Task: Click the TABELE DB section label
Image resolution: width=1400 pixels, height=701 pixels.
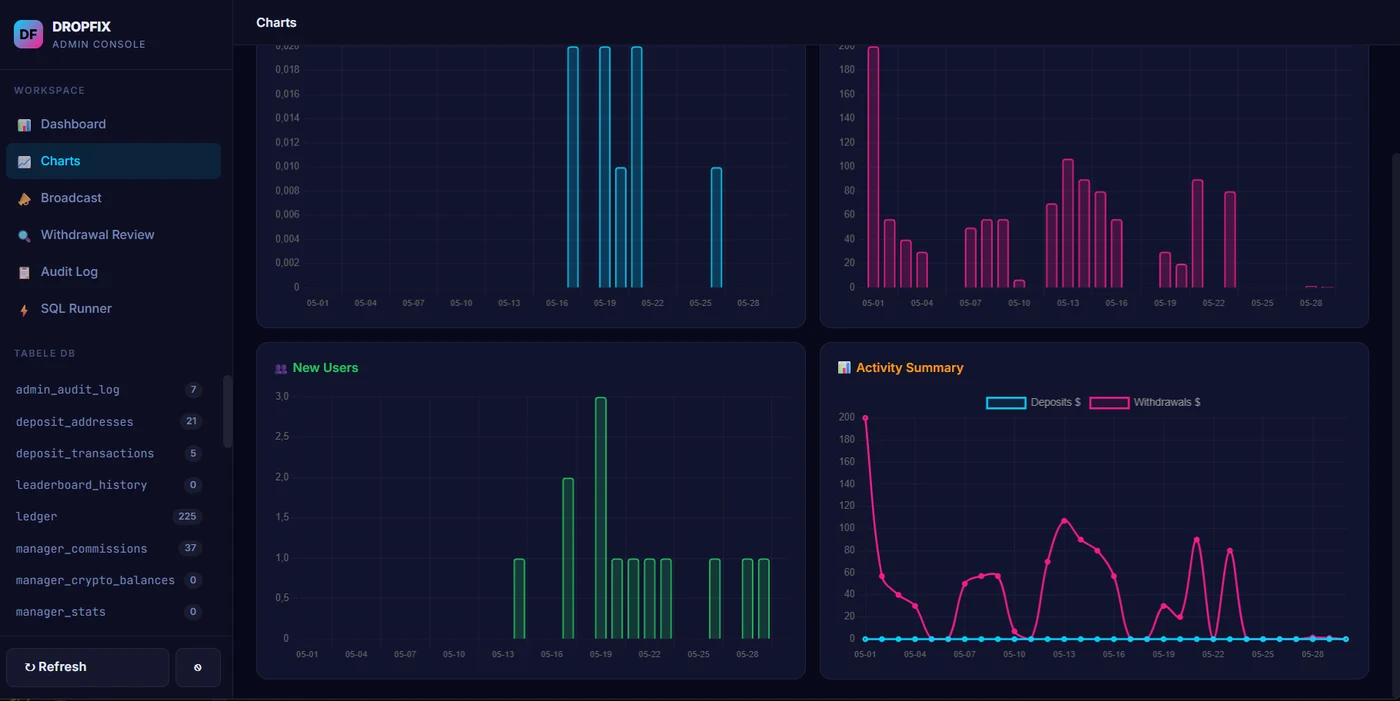Action: 45,354
